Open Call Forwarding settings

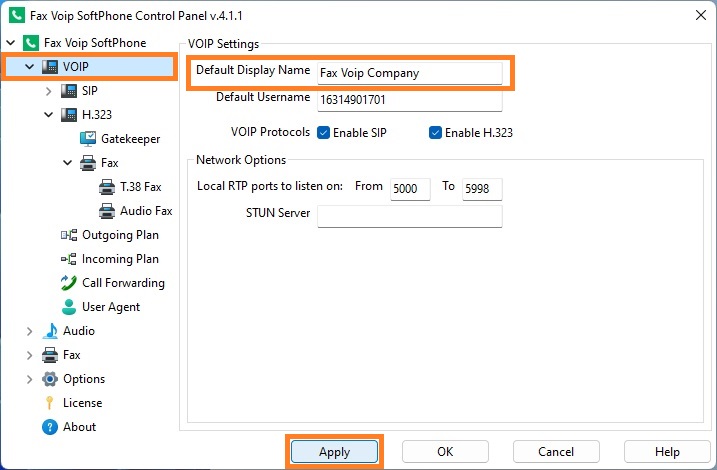pos(123,283)
